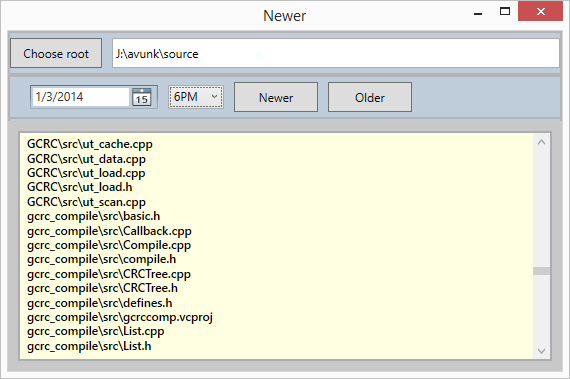Open the 6PM time dropdown

click(196, 97)
